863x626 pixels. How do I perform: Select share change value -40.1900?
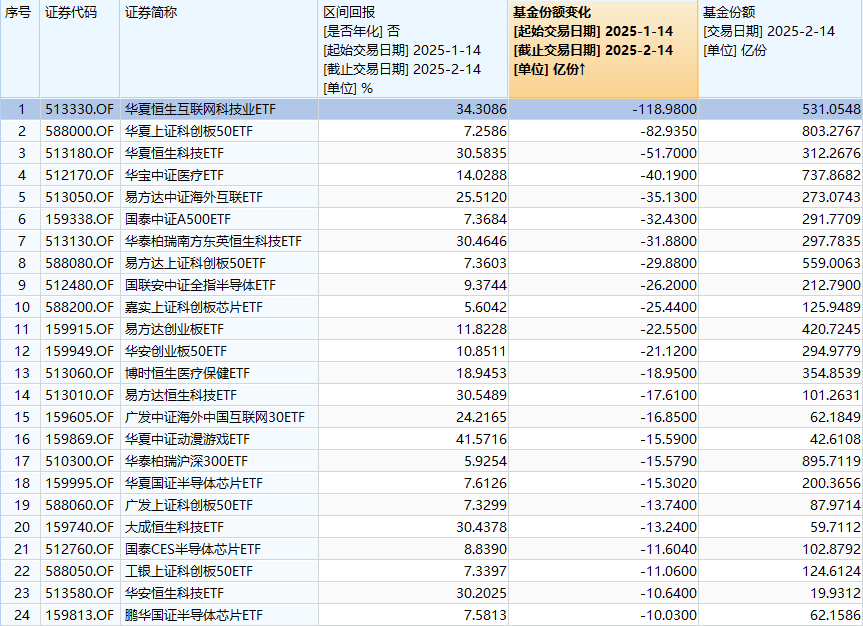pos(603,175)
